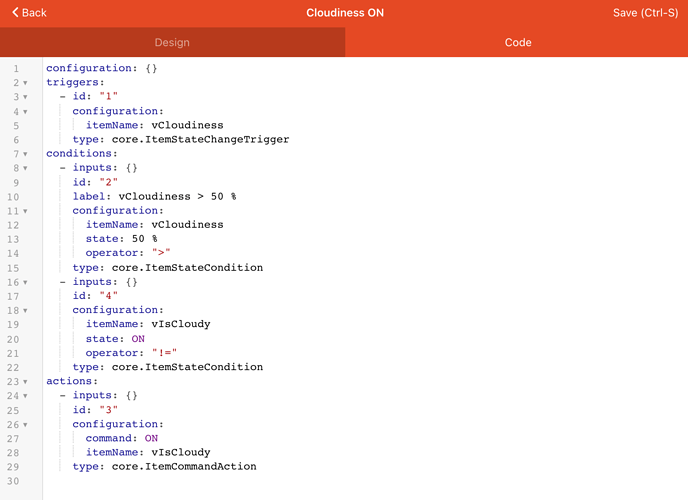The image size is (688, 500).
Task: Save the rule with Save (Ctrl-S)
Action: (645, 13)
